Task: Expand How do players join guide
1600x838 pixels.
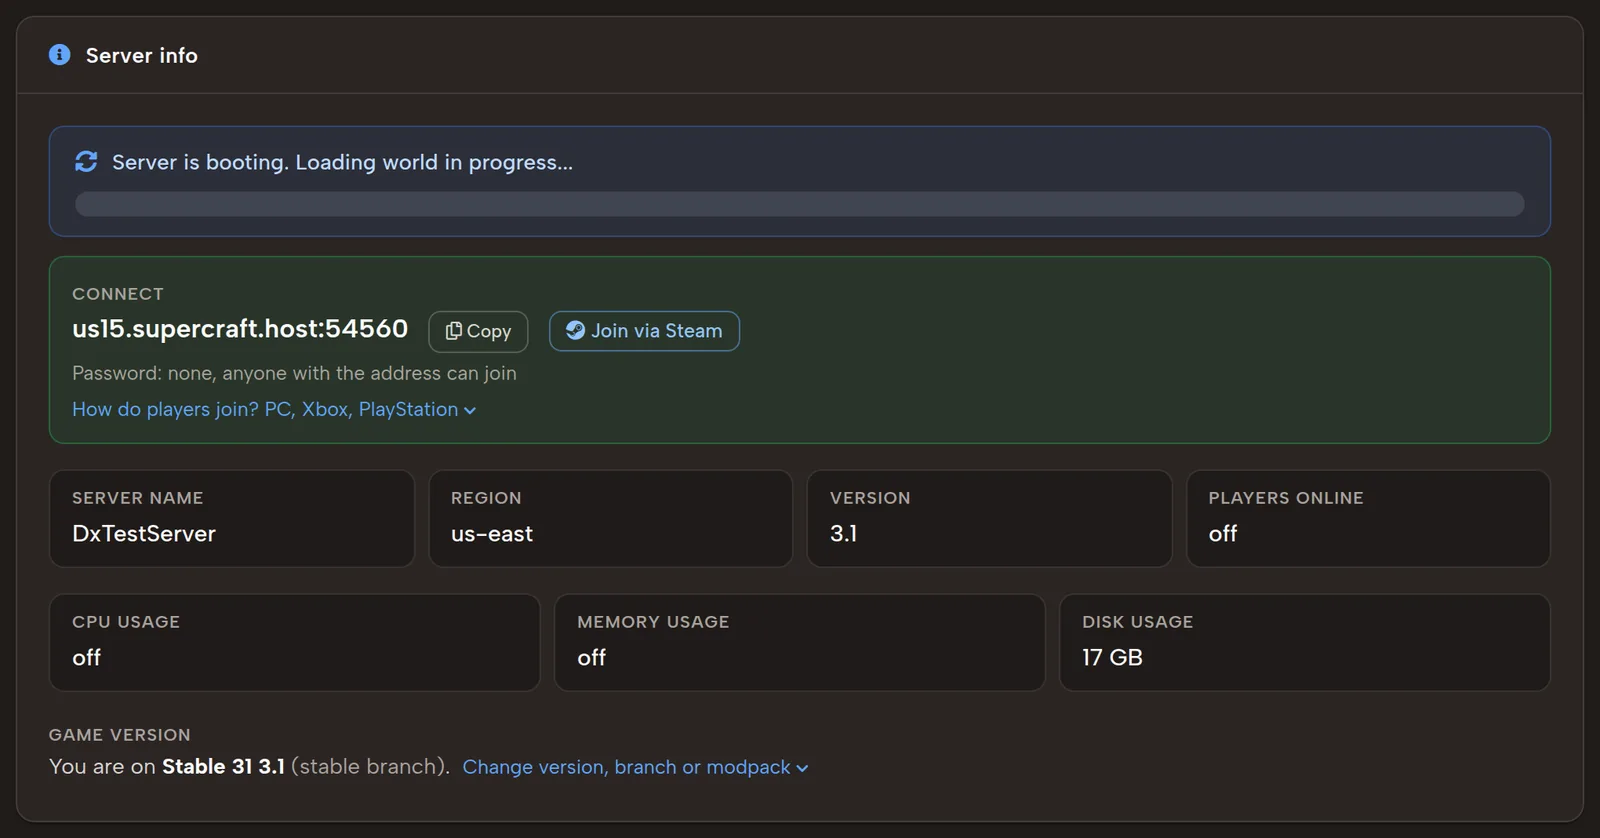Action: (x=274, y=409)
